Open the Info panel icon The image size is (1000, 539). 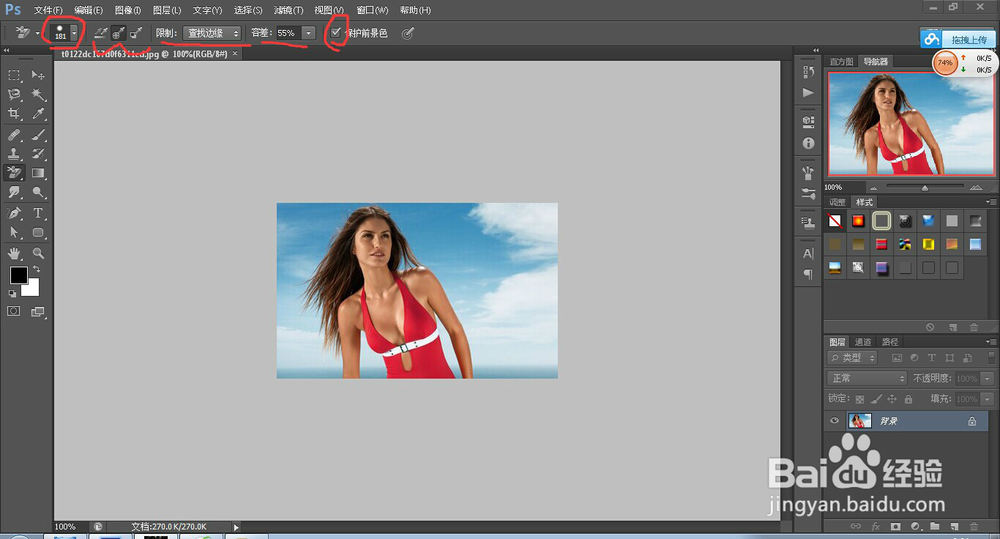(809, 144)
